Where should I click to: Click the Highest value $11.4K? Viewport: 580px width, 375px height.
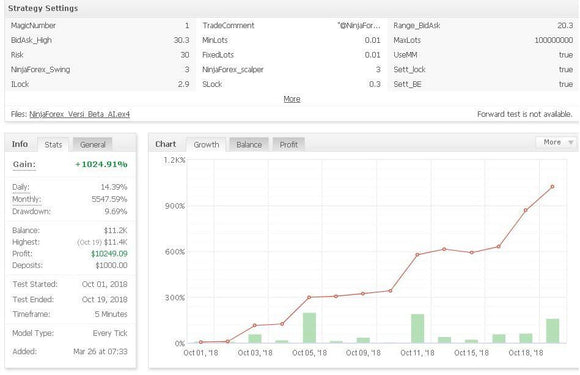(x=115, y=242)
